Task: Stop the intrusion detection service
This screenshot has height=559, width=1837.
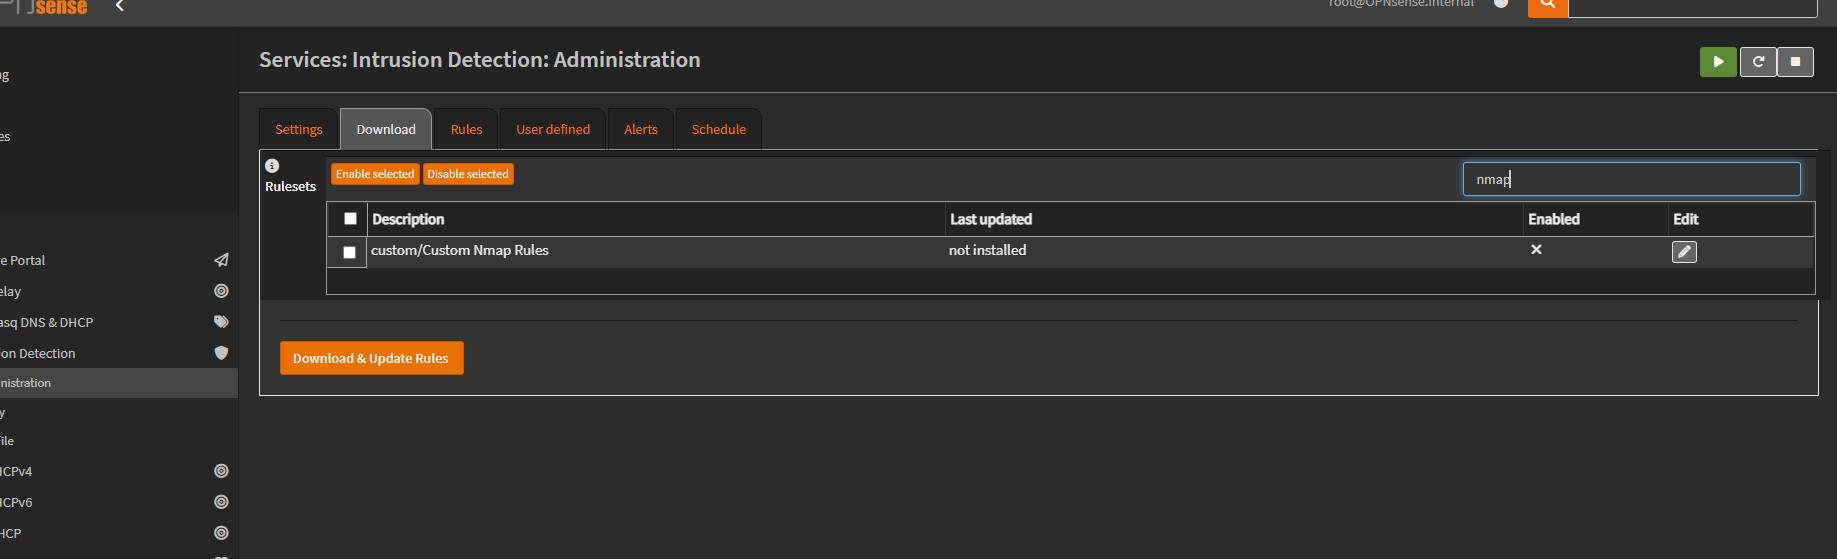Action: pos(1795,62)
